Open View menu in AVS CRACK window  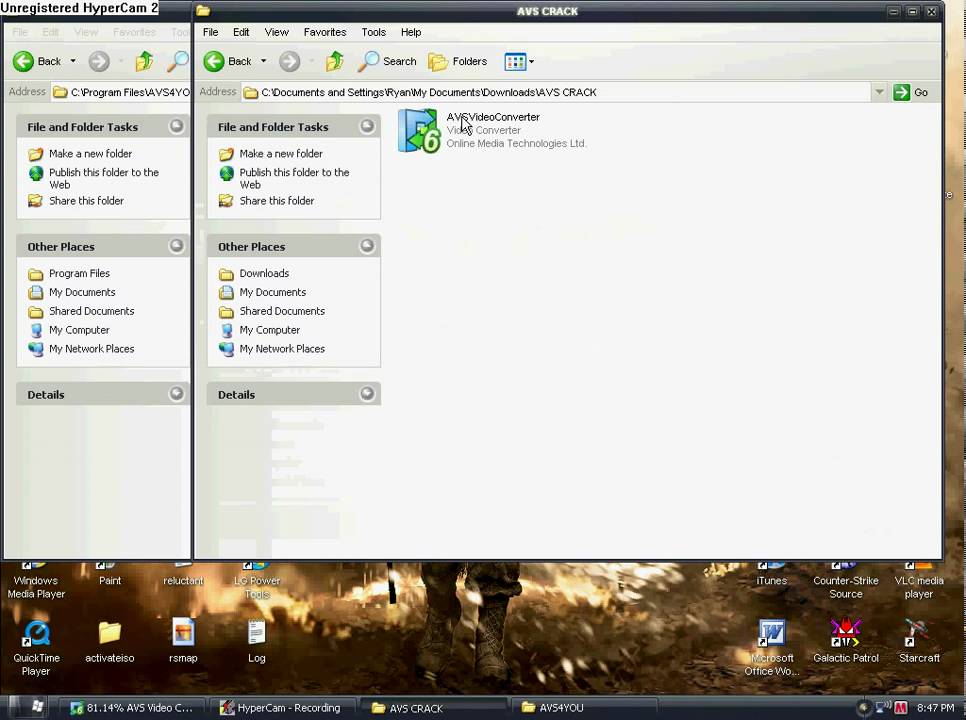pyautogui.click(x=277, y=32)
